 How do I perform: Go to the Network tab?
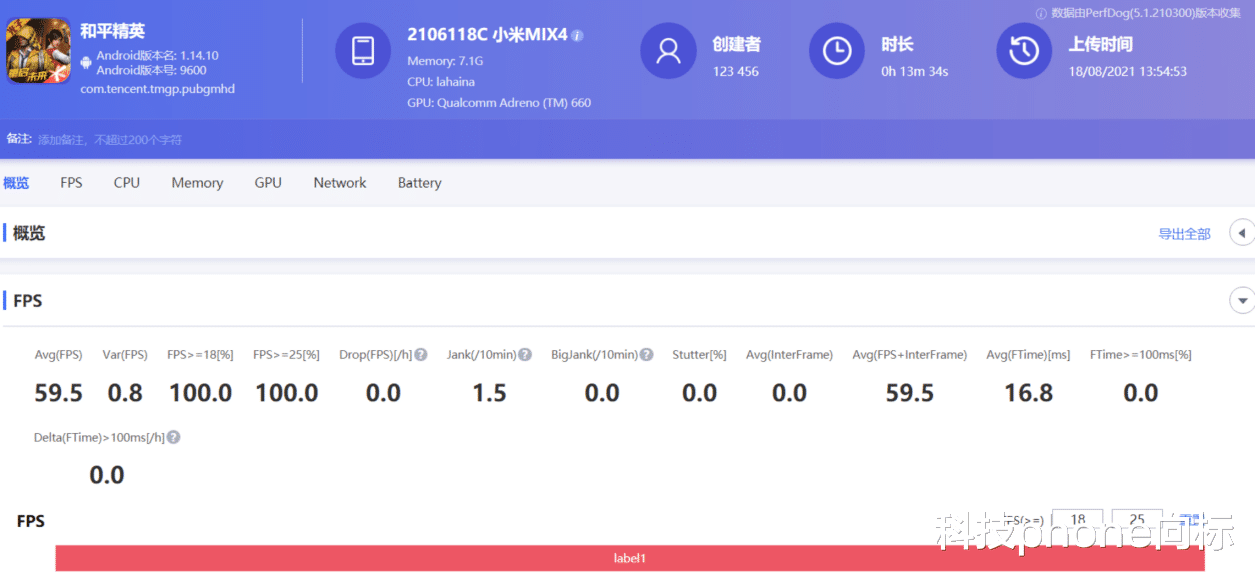click(x=340, y=183)
